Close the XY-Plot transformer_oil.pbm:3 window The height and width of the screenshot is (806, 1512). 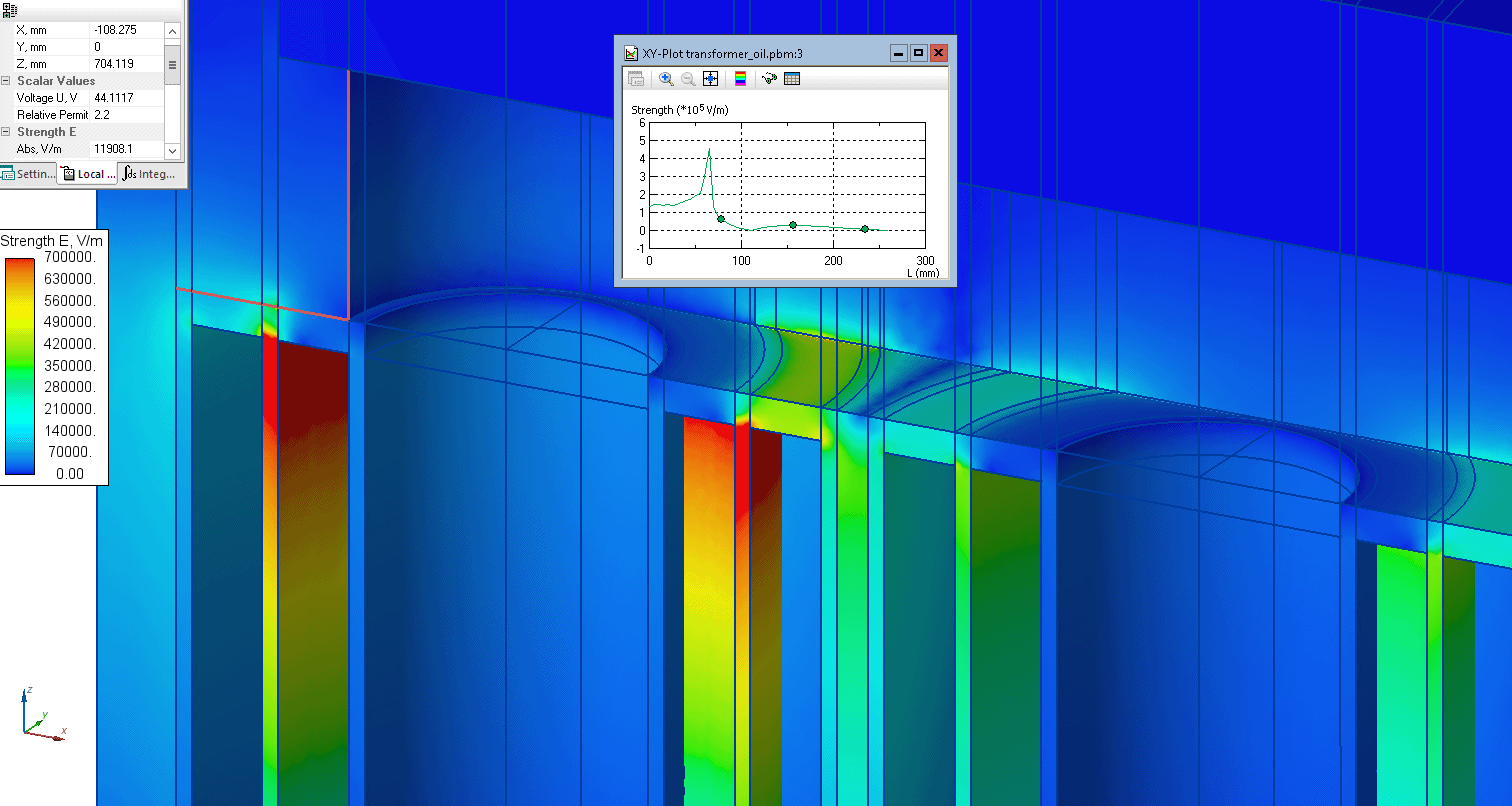tap(938, 53)
